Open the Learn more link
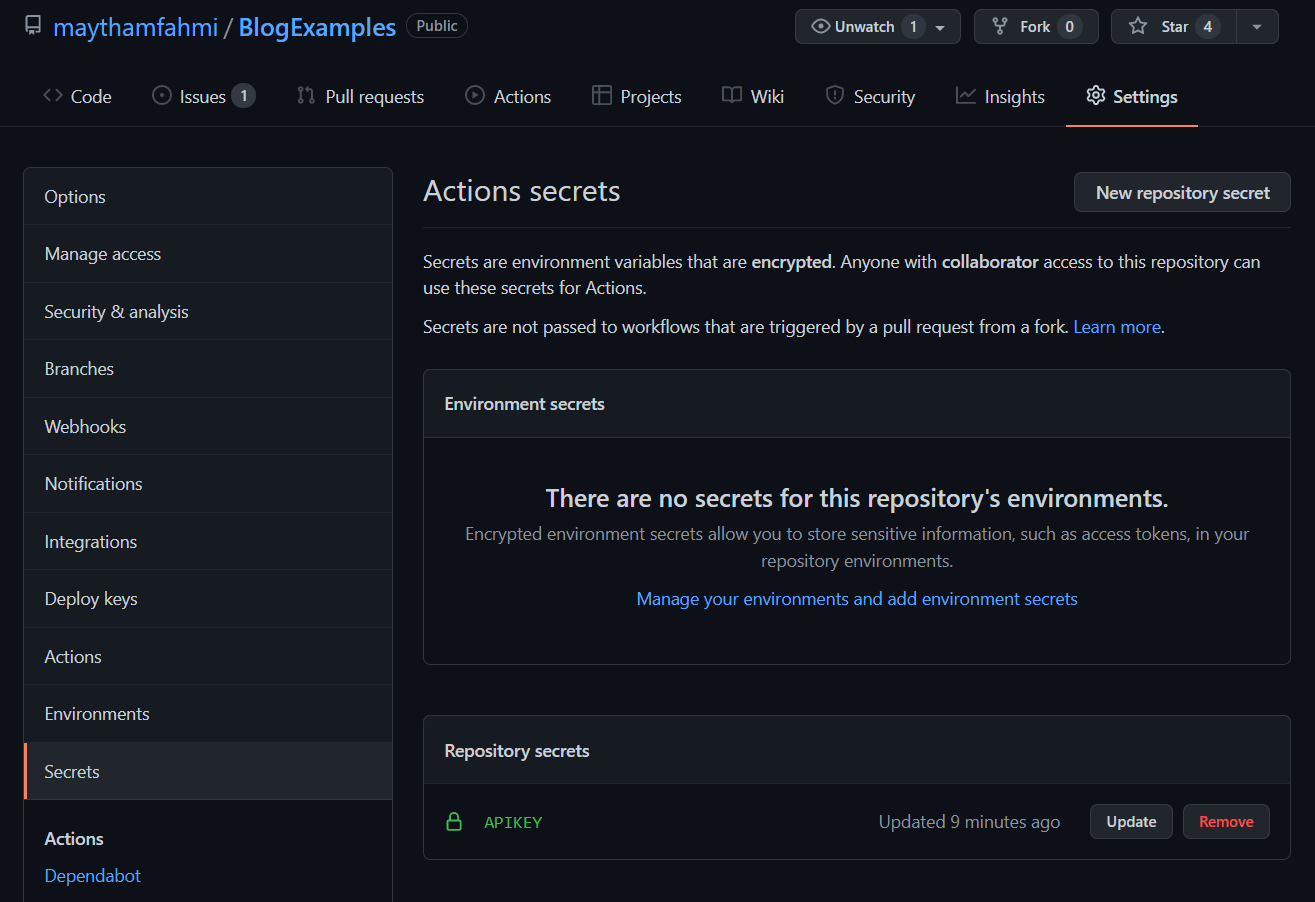 click(1117, 327)
